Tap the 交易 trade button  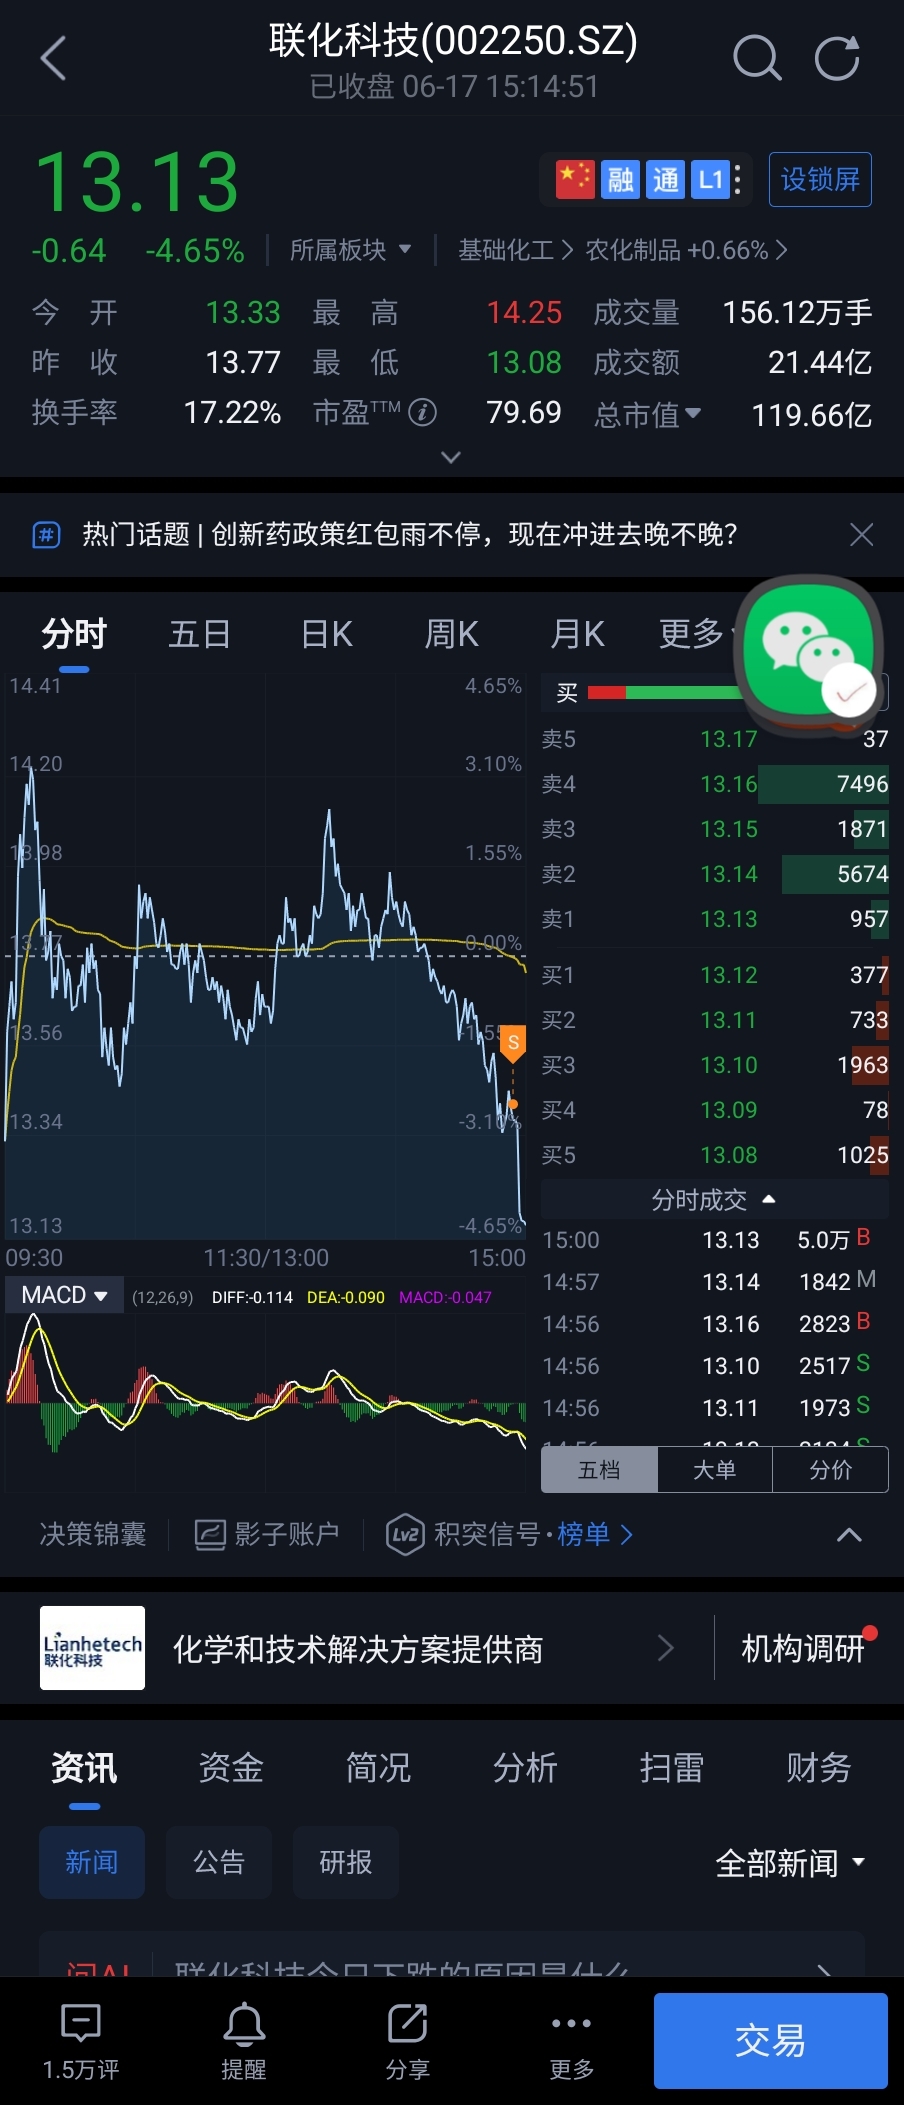[771, 2041]
